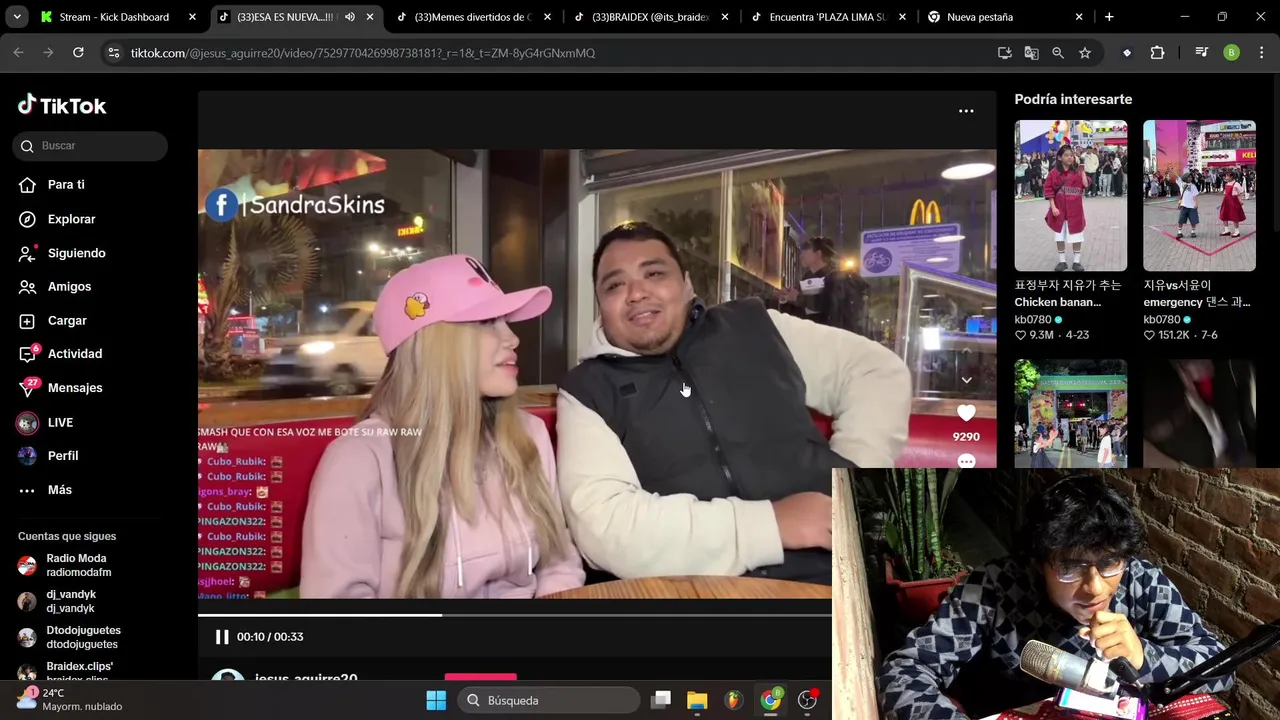Open media control button in toolbar
1280x720 pixels.
click(1202, 53)
